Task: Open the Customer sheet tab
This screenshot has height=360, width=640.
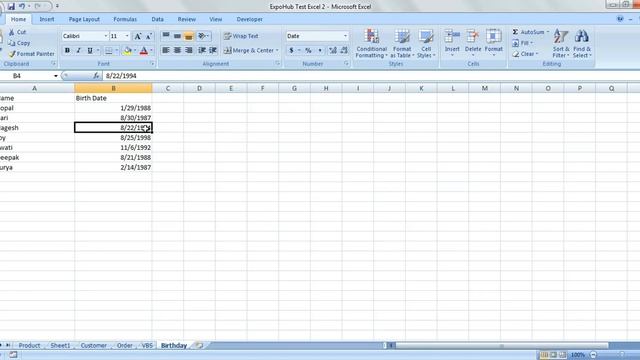Action: (93, 345)
